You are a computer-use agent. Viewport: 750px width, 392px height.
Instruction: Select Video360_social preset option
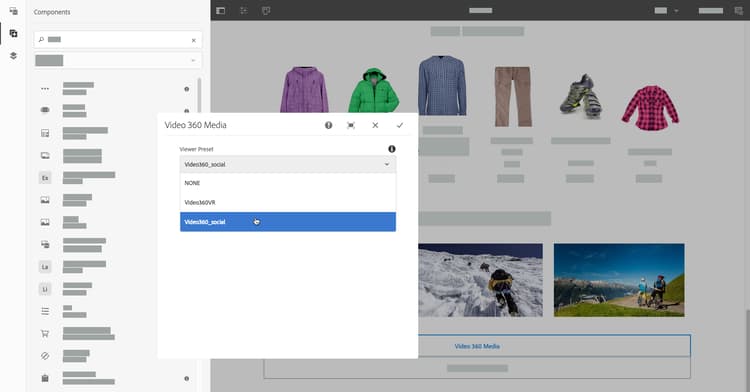pyautogui.click(x=288, y=222)
